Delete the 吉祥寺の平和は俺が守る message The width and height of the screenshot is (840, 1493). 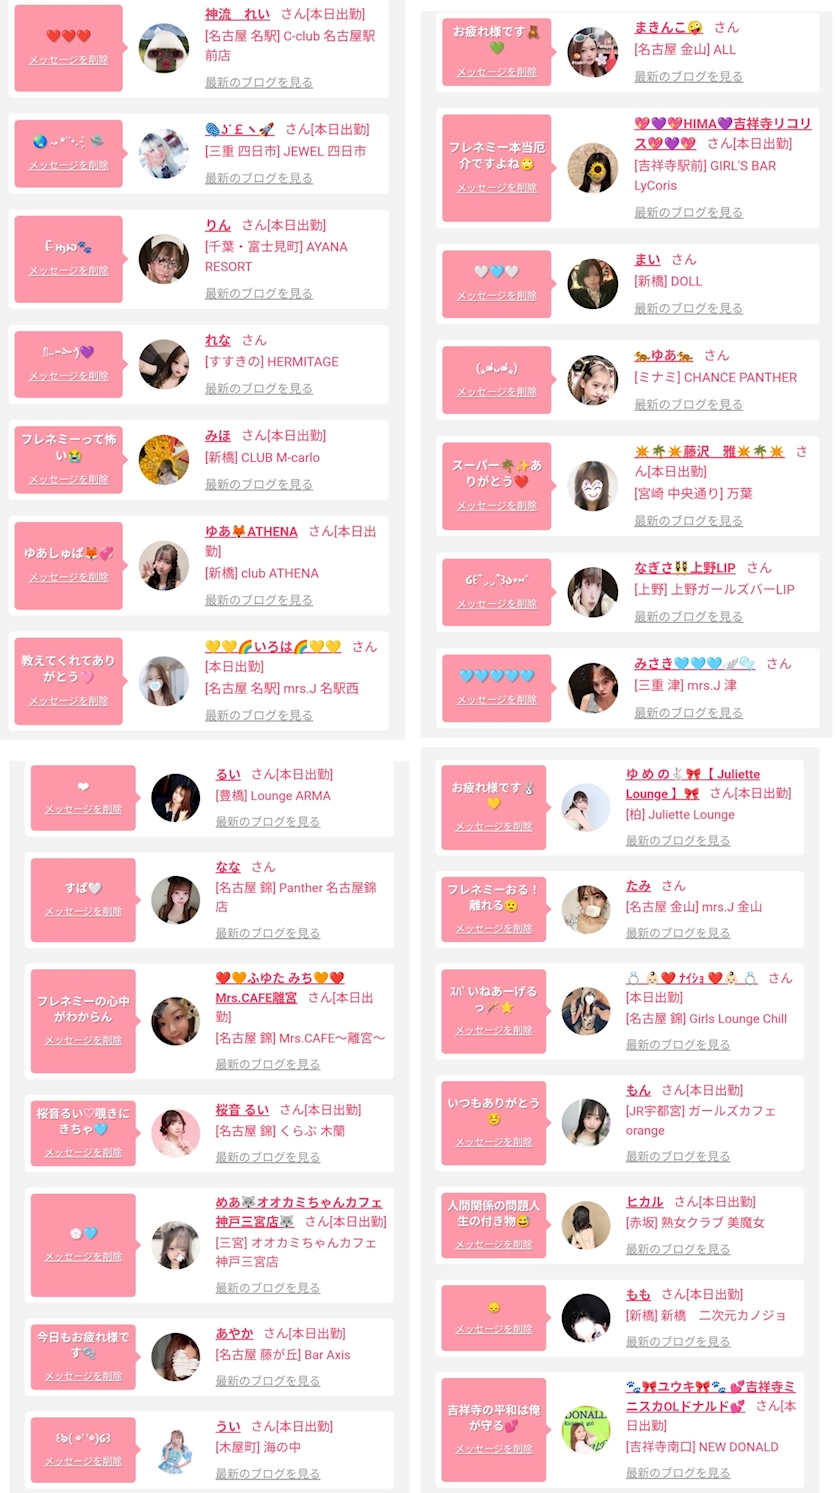tap(494, 1449)
